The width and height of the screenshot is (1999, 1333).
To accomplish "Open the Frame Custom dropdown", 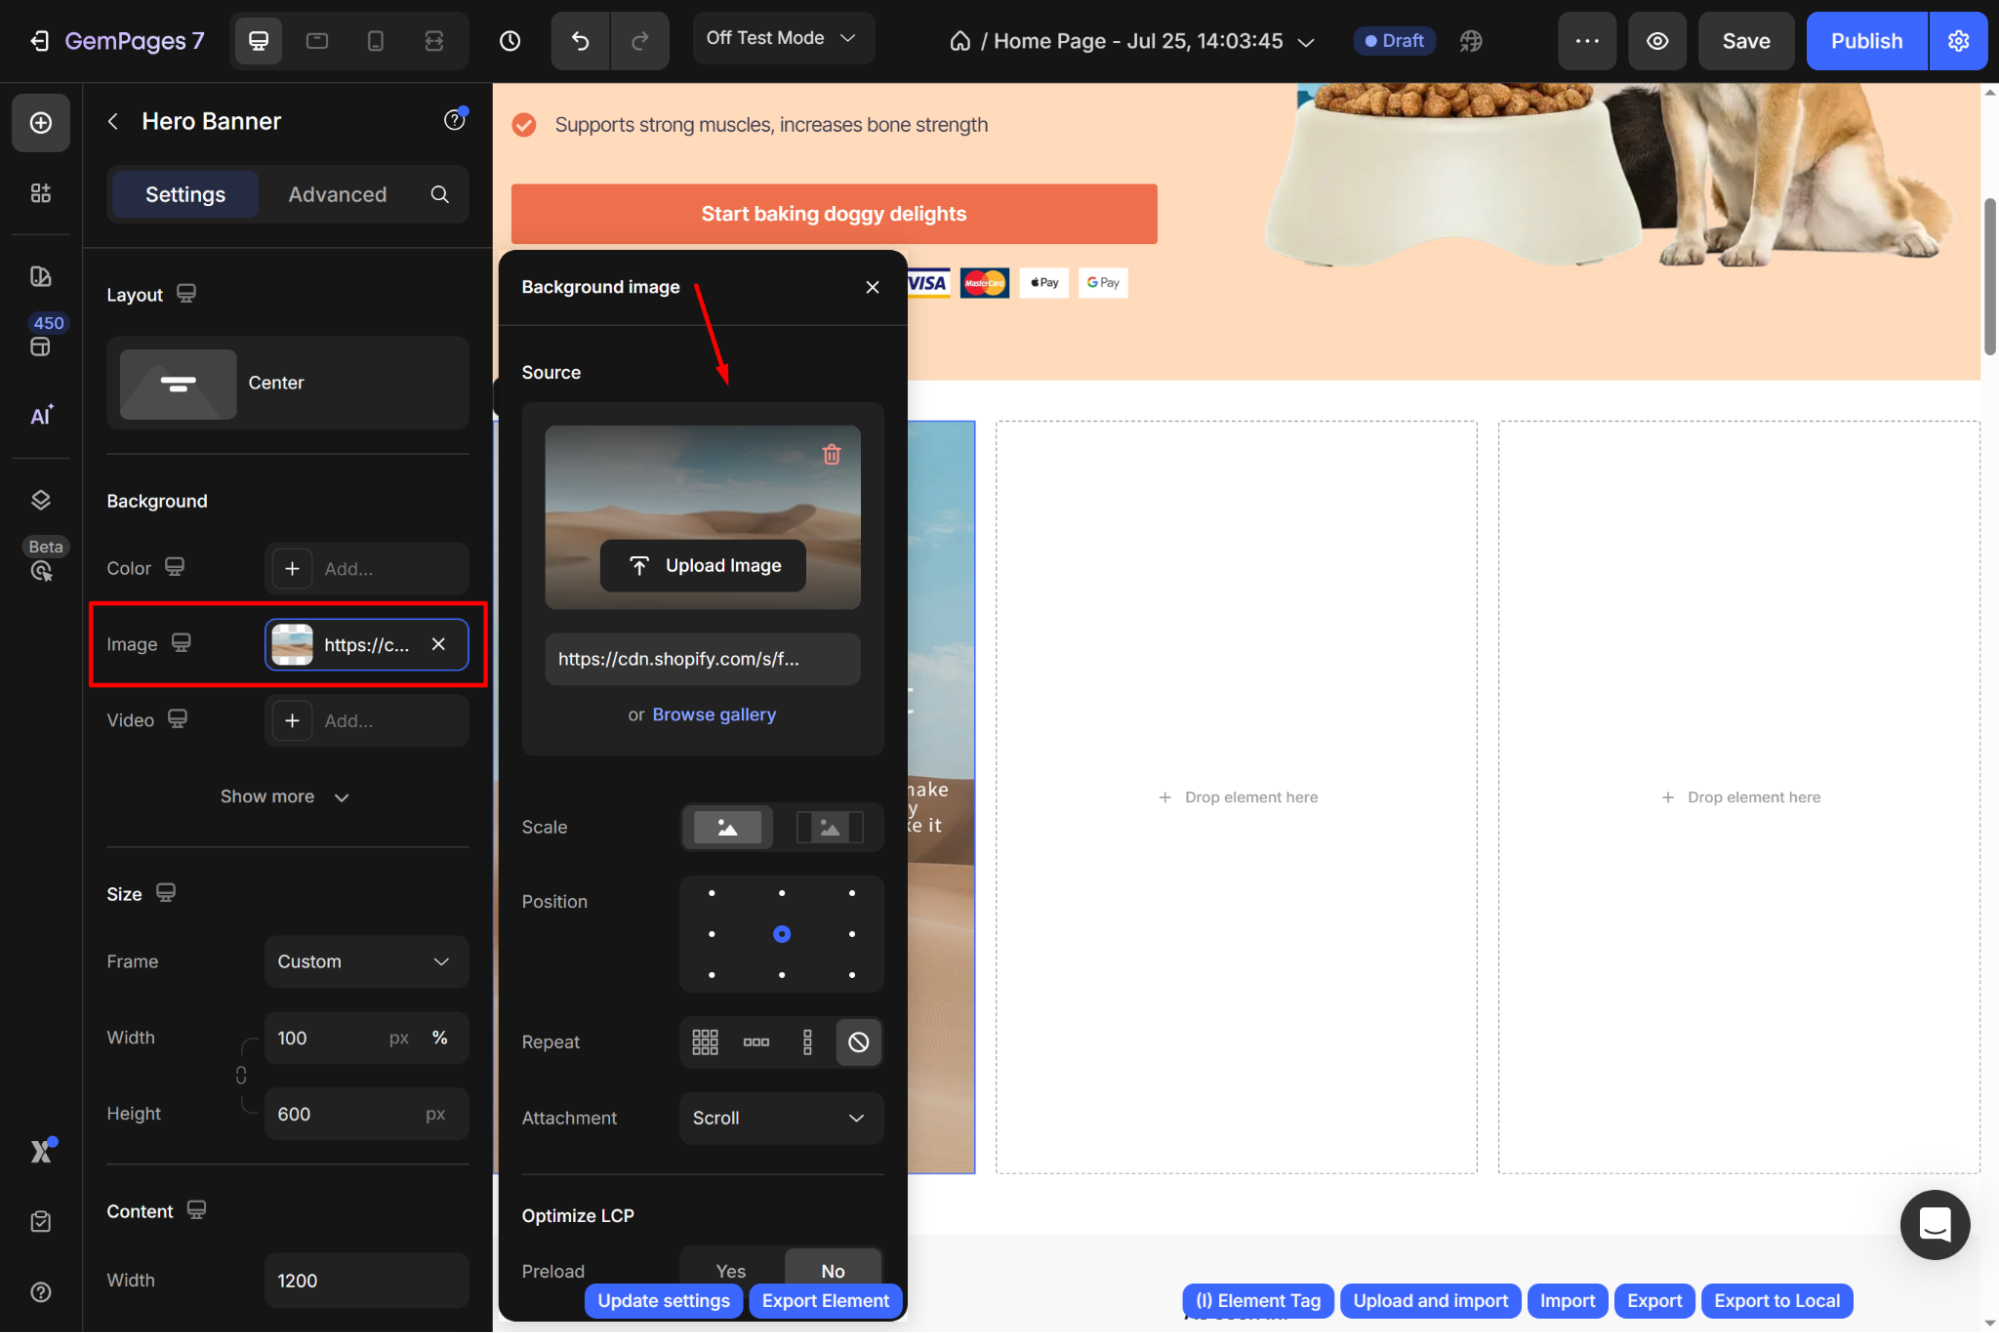I will click(x=366, y=961).
